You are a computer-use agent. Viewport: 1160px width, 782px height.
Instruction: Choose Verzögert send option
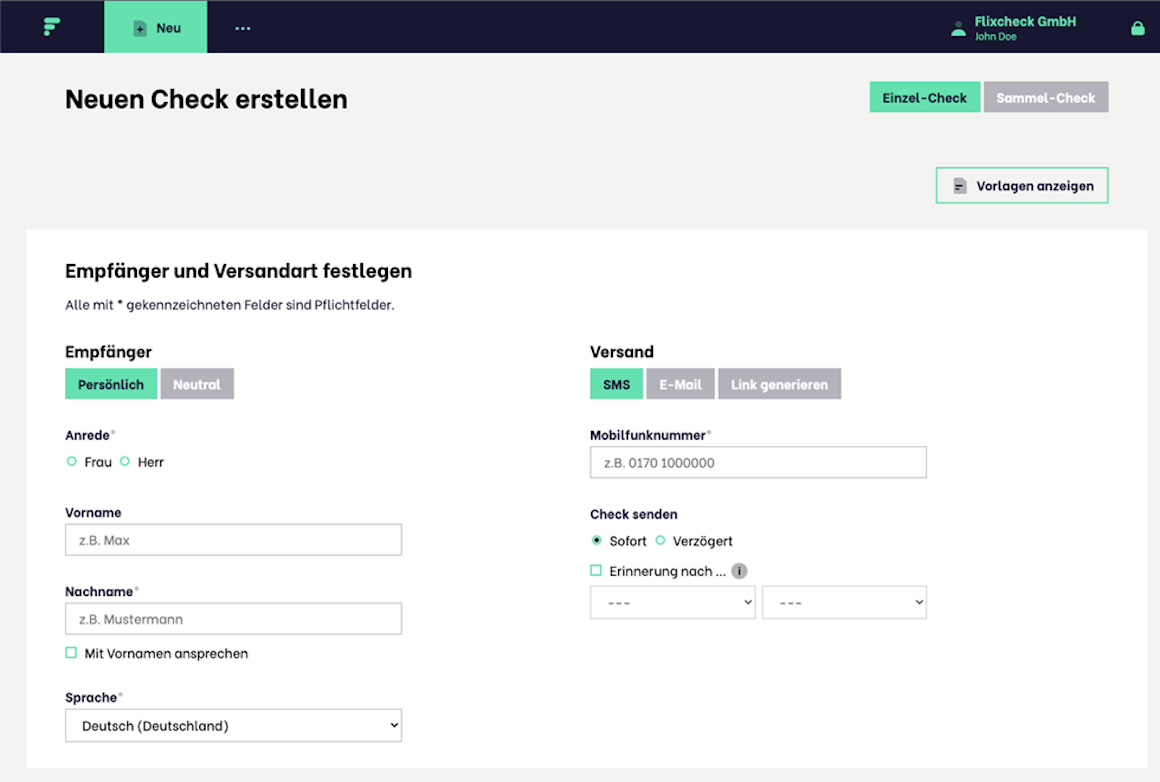point(660,541)
